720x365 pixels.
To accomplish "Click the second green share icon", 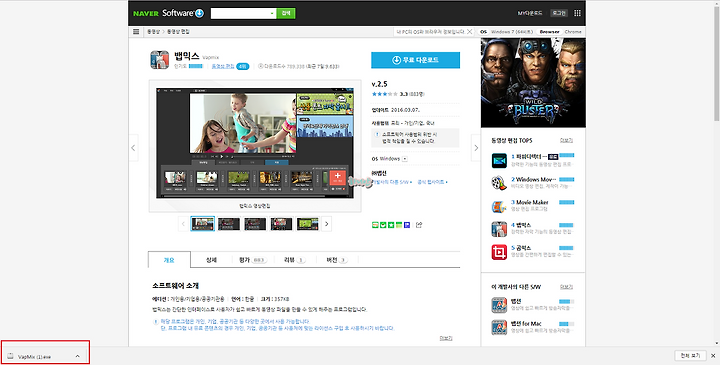I will (383, 225).
